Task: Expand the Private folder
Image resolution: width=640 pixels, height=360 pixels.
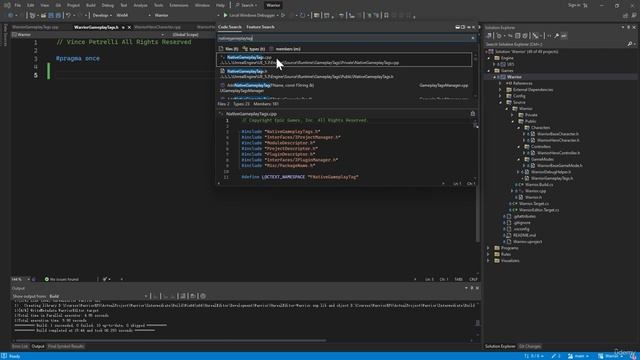Action: coord(513,115)
